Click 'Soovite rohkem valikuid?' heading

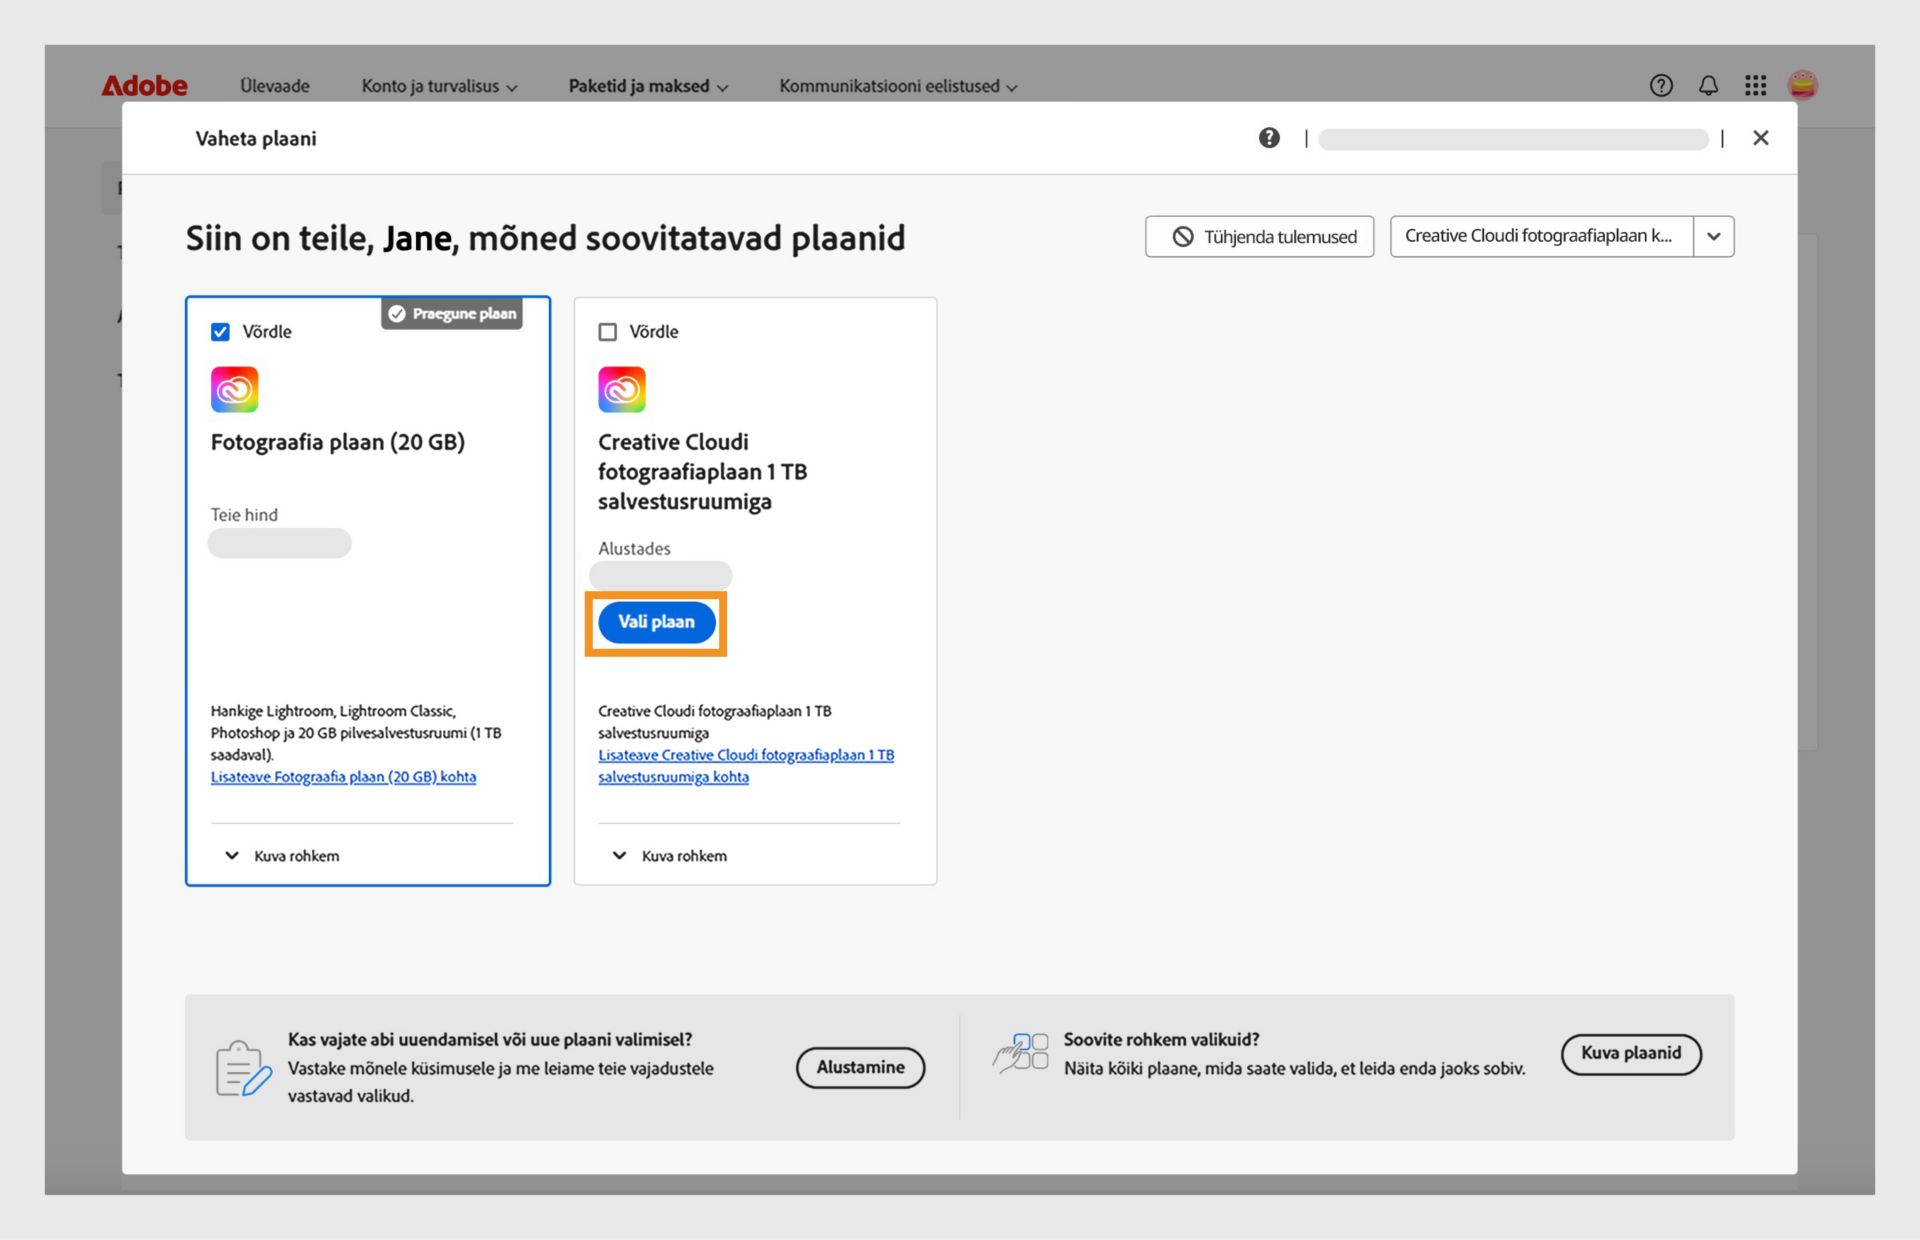coord(1161,1040)
